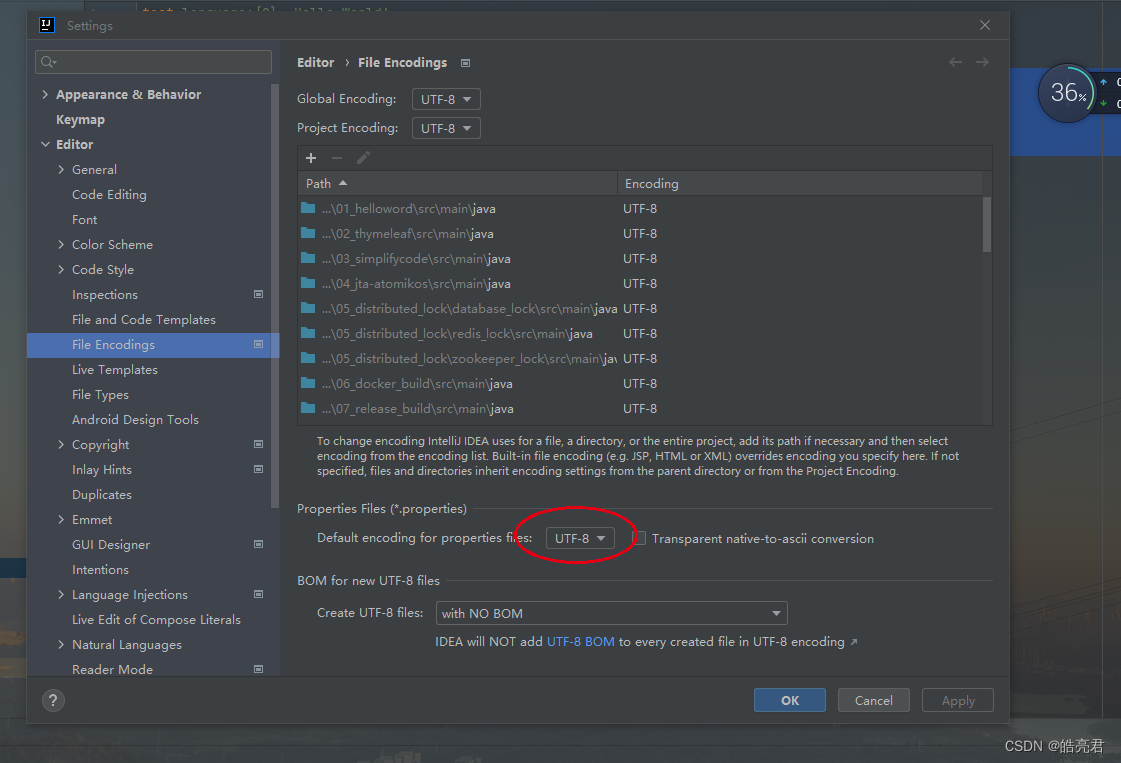Open File Types settings page
The width and height of the screenshot is (1121, 763).
pos(100,395)
